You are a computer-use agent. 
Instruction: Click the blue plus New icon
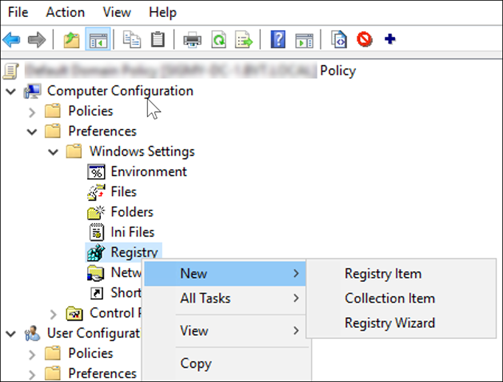[390, 39]
